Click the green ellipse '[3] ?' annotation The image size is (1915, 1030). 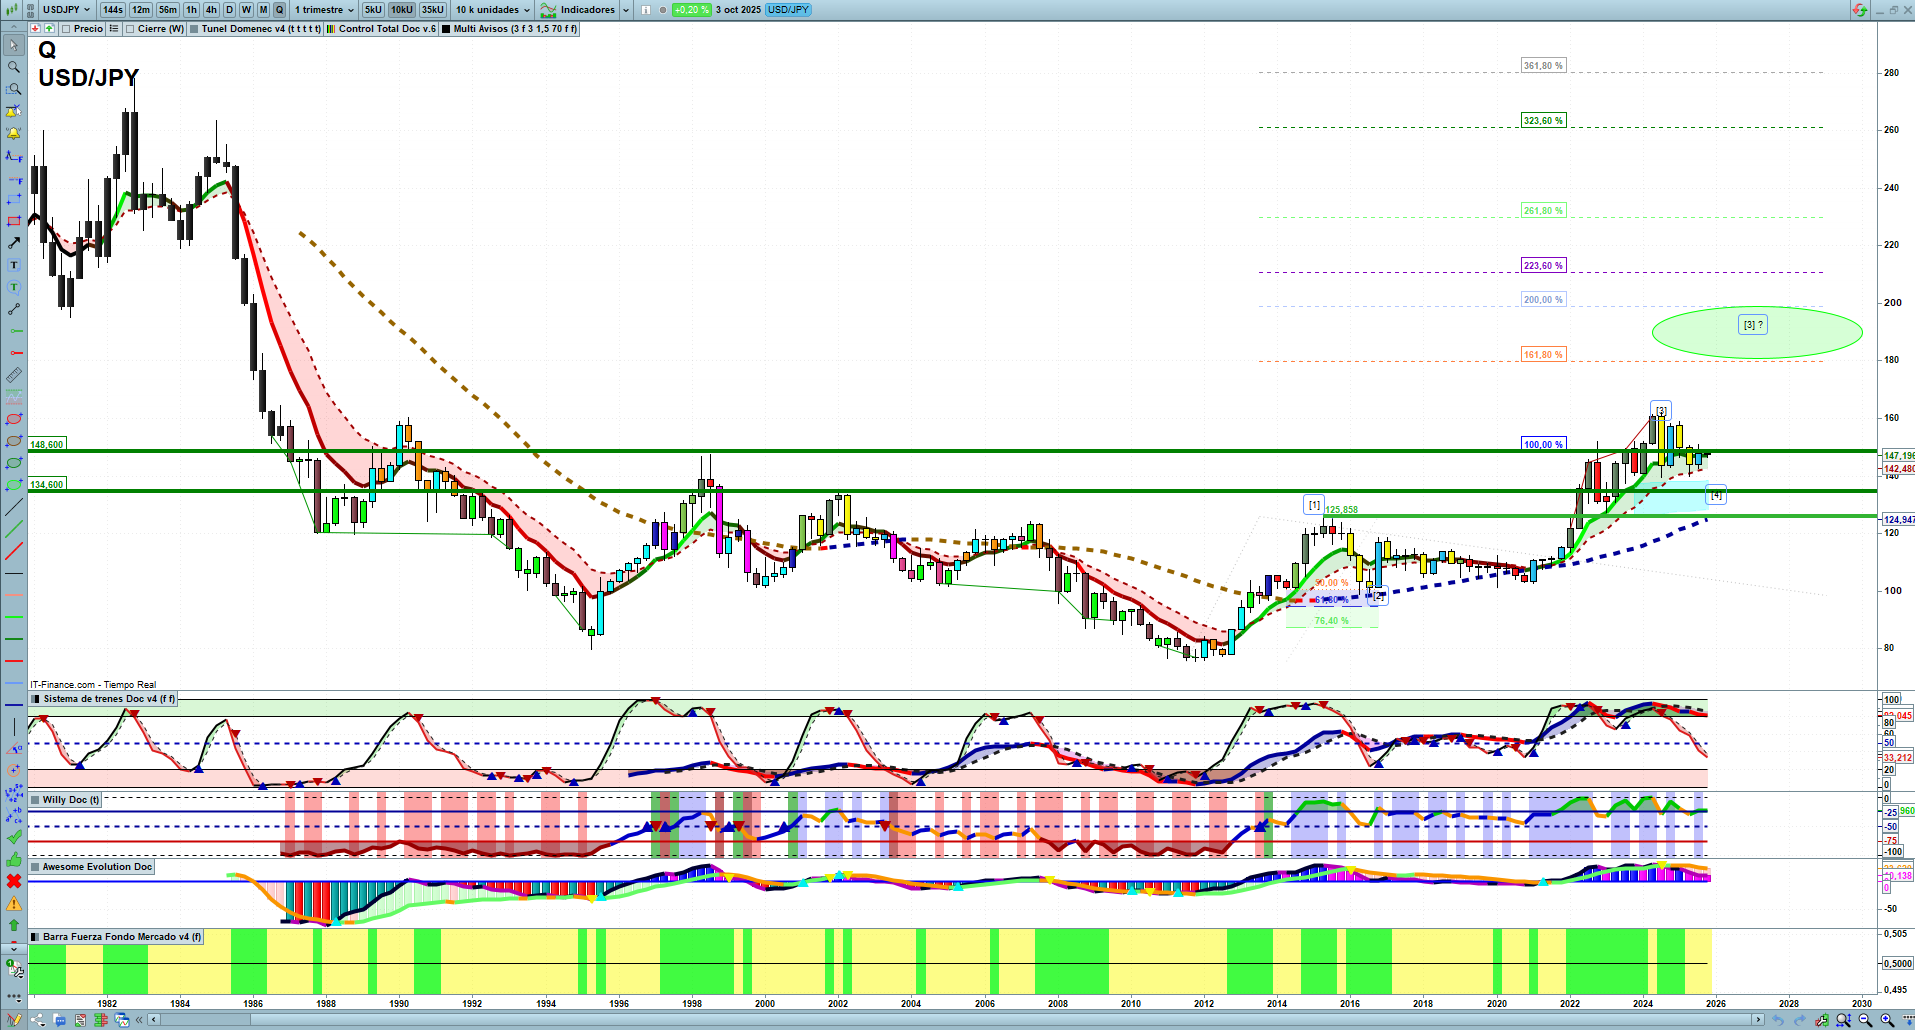point(1757,332)
